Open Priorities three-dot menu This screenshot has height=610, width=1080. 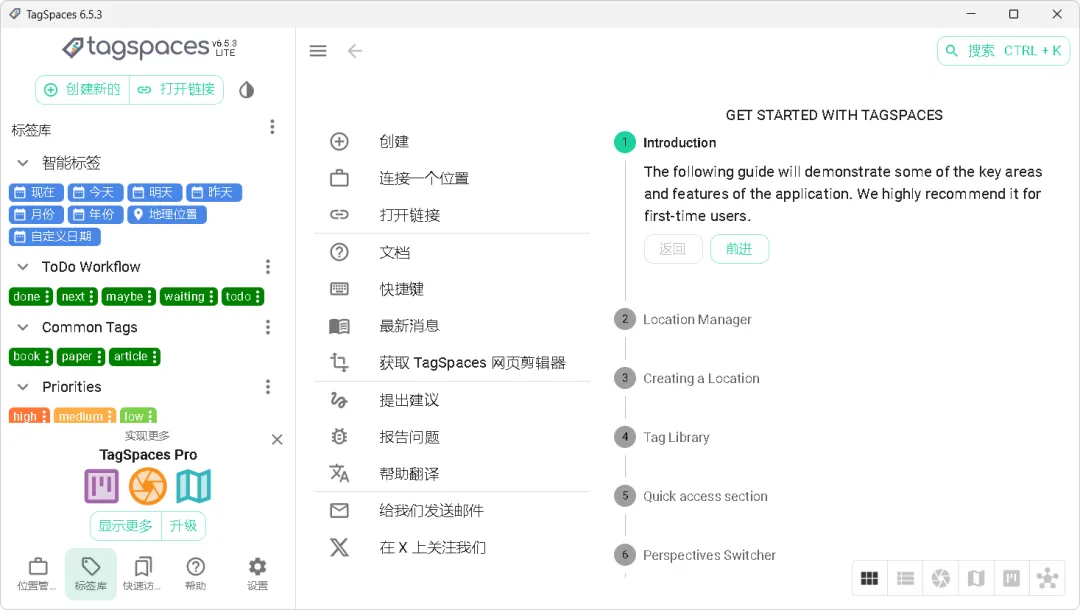pyautogui.click(x=268, y=387)
